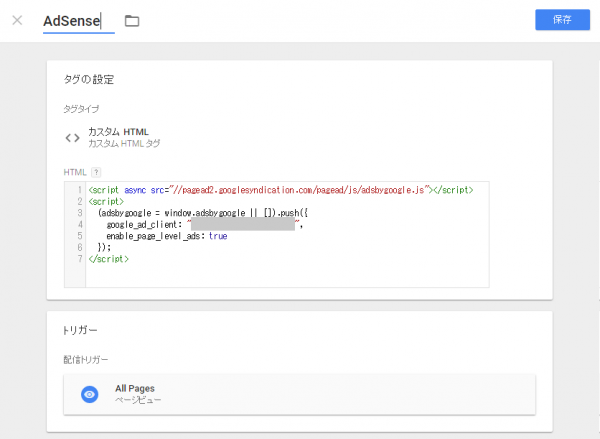Select the カスタム HTML tag type label
600x439 pixels.
point(118,132)
